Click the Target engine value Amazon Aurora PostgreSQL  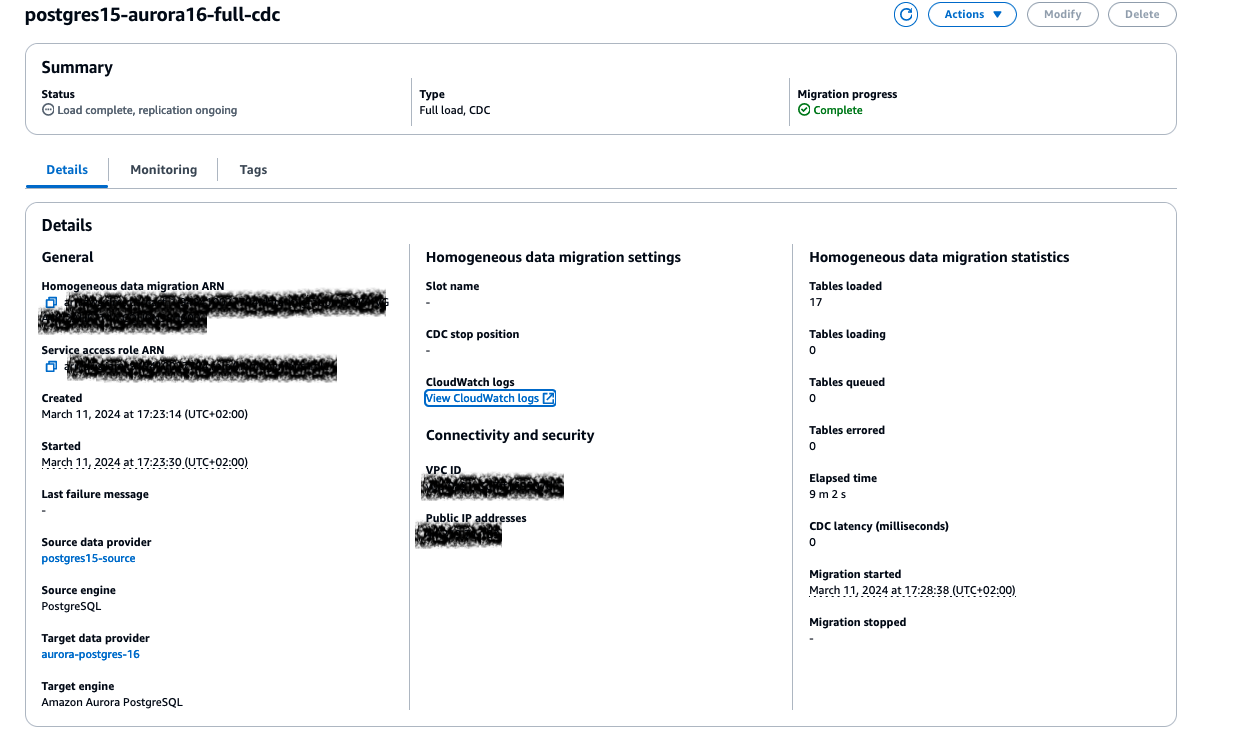click(112, 702)
